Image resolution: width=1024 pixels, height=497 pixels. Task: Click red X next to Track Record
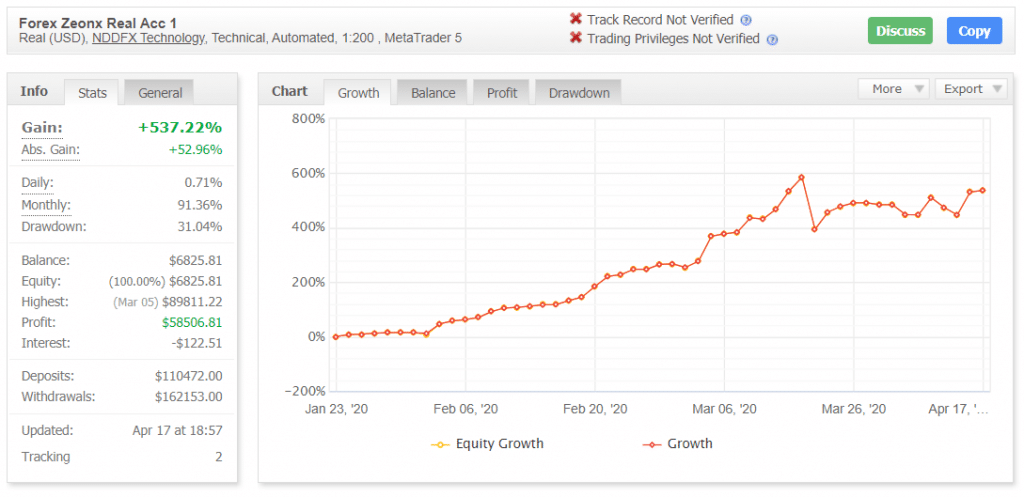click(x=576, y=20)
